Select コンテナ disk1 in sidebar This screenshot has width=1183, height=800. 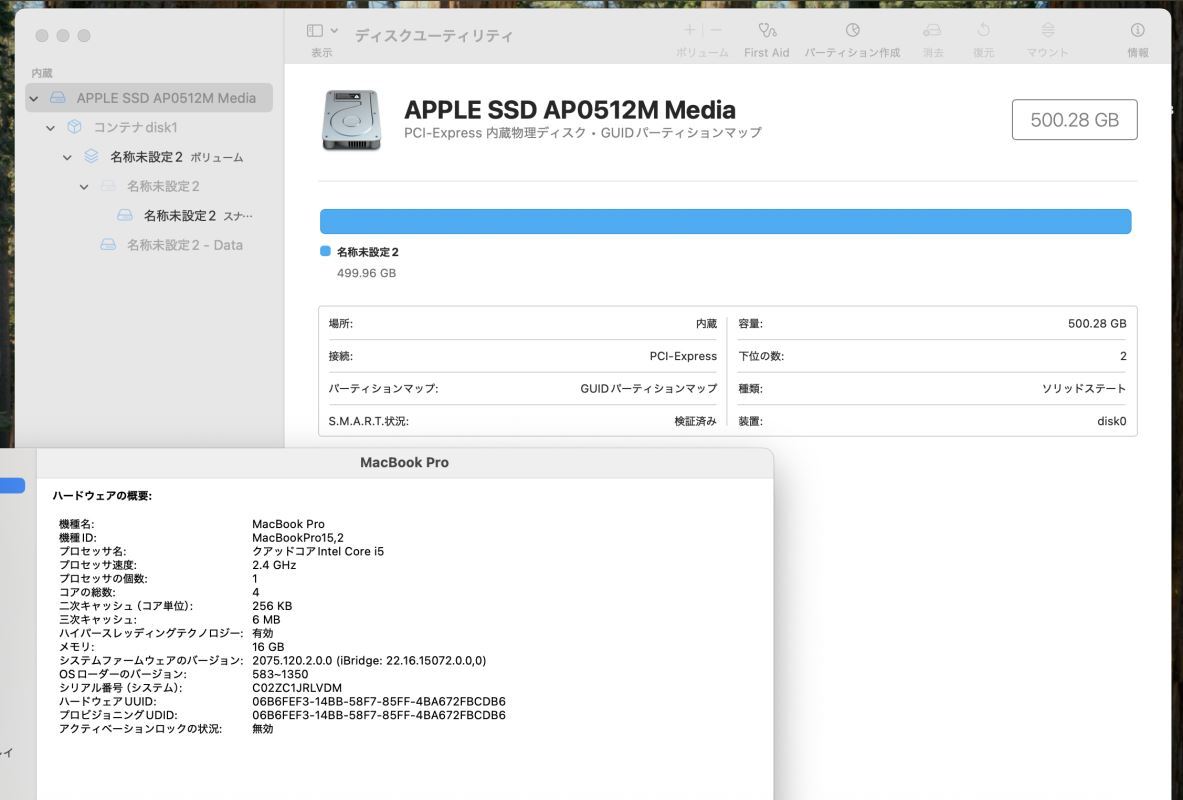135,128
